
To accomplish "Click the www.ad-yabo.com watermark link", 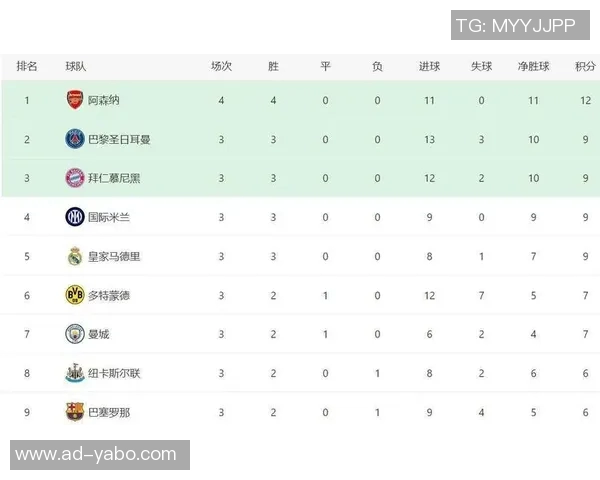I will (x=97, y=455).
